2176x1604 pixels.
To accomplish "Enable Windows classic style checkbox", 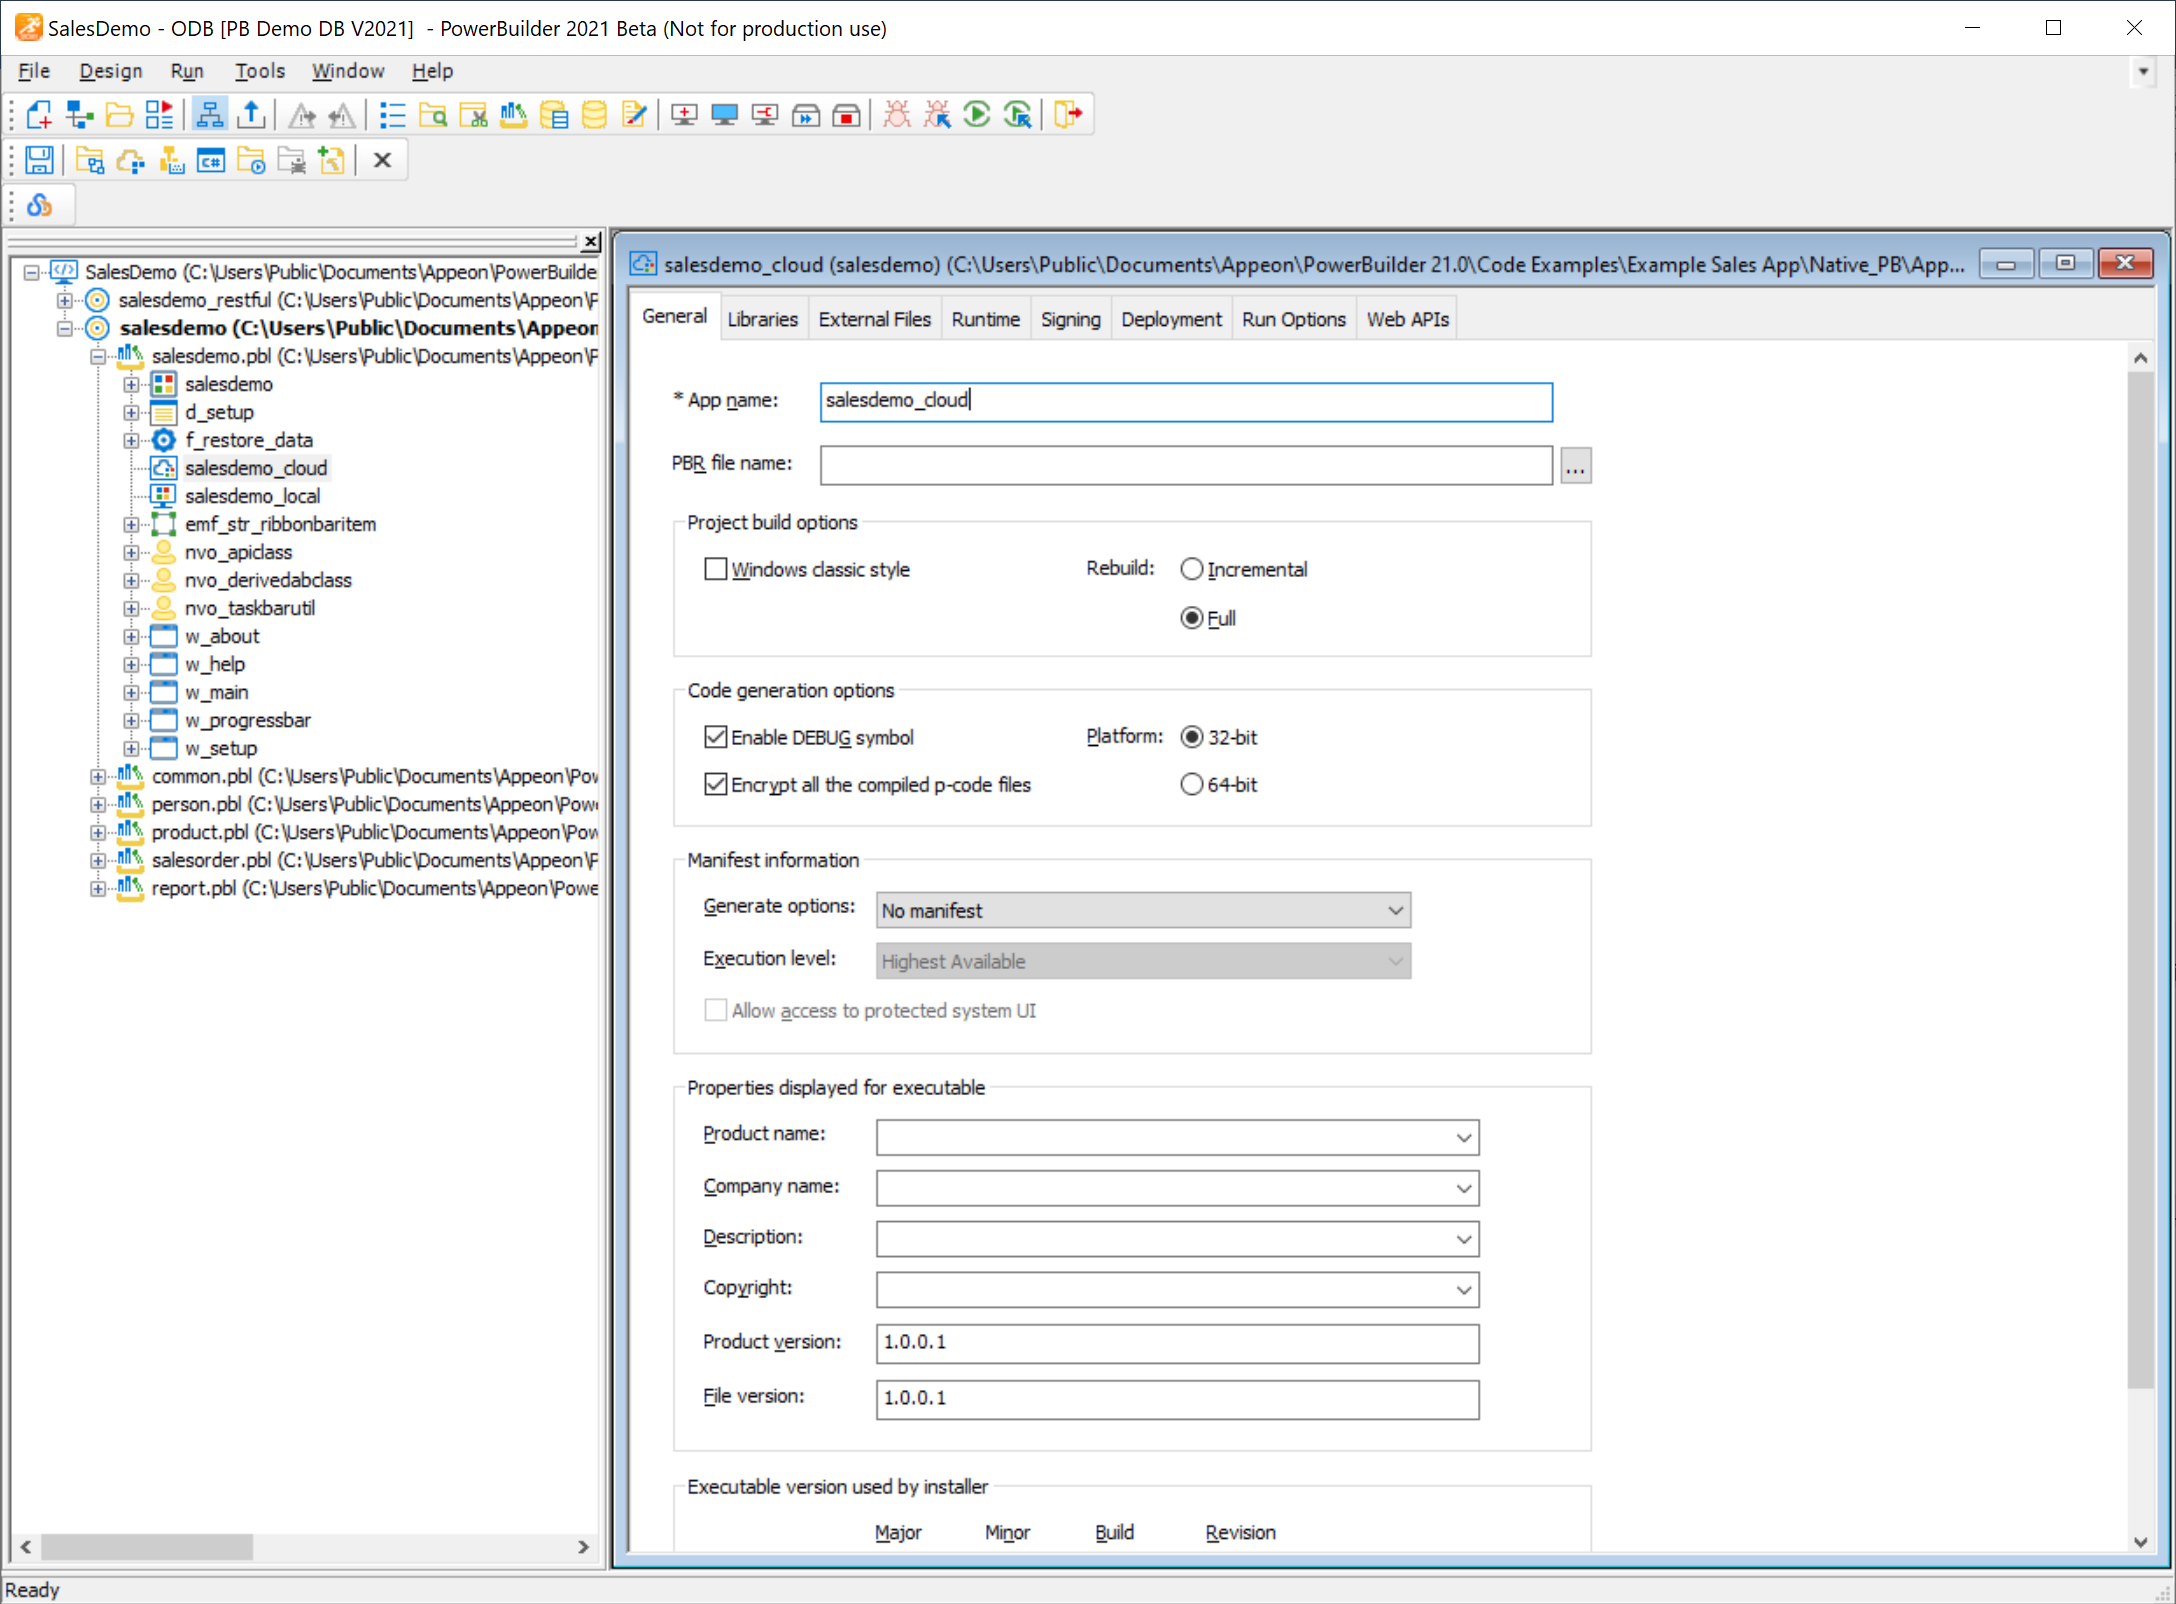I will point(715,570).
